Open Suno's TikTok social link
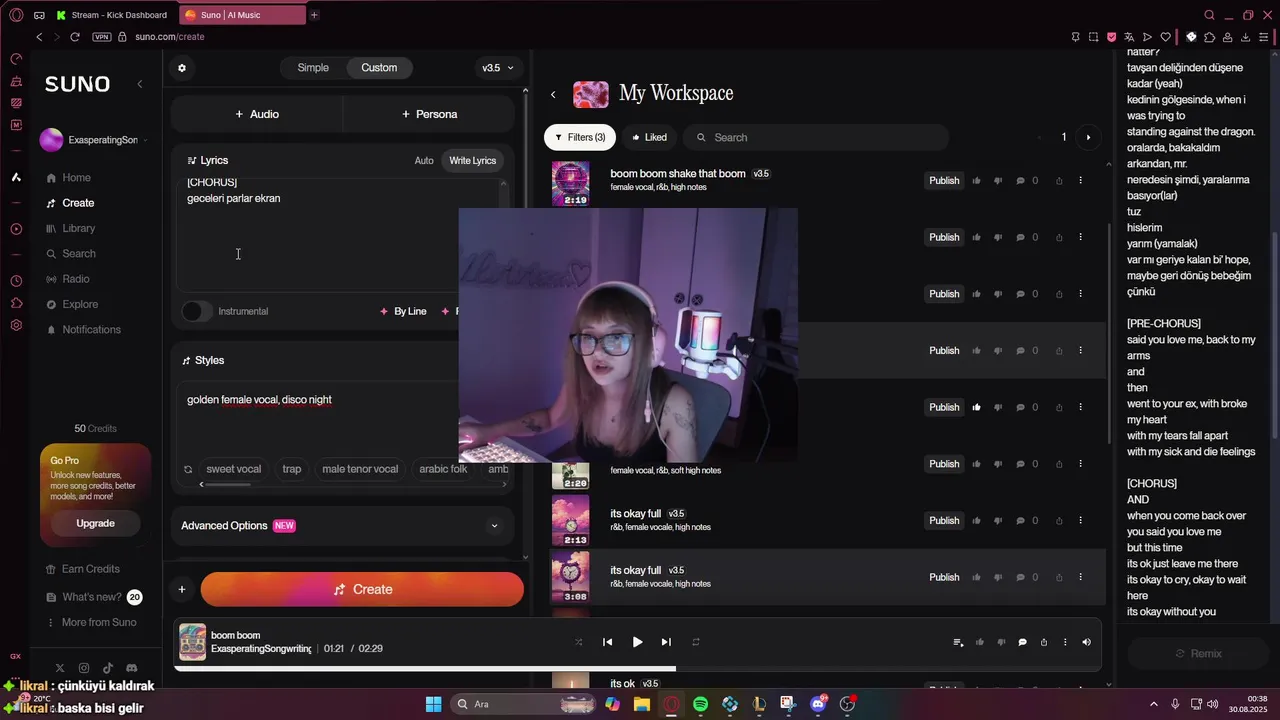The width and height of the screenshot is (1280, 720). [x=107, y=668]
